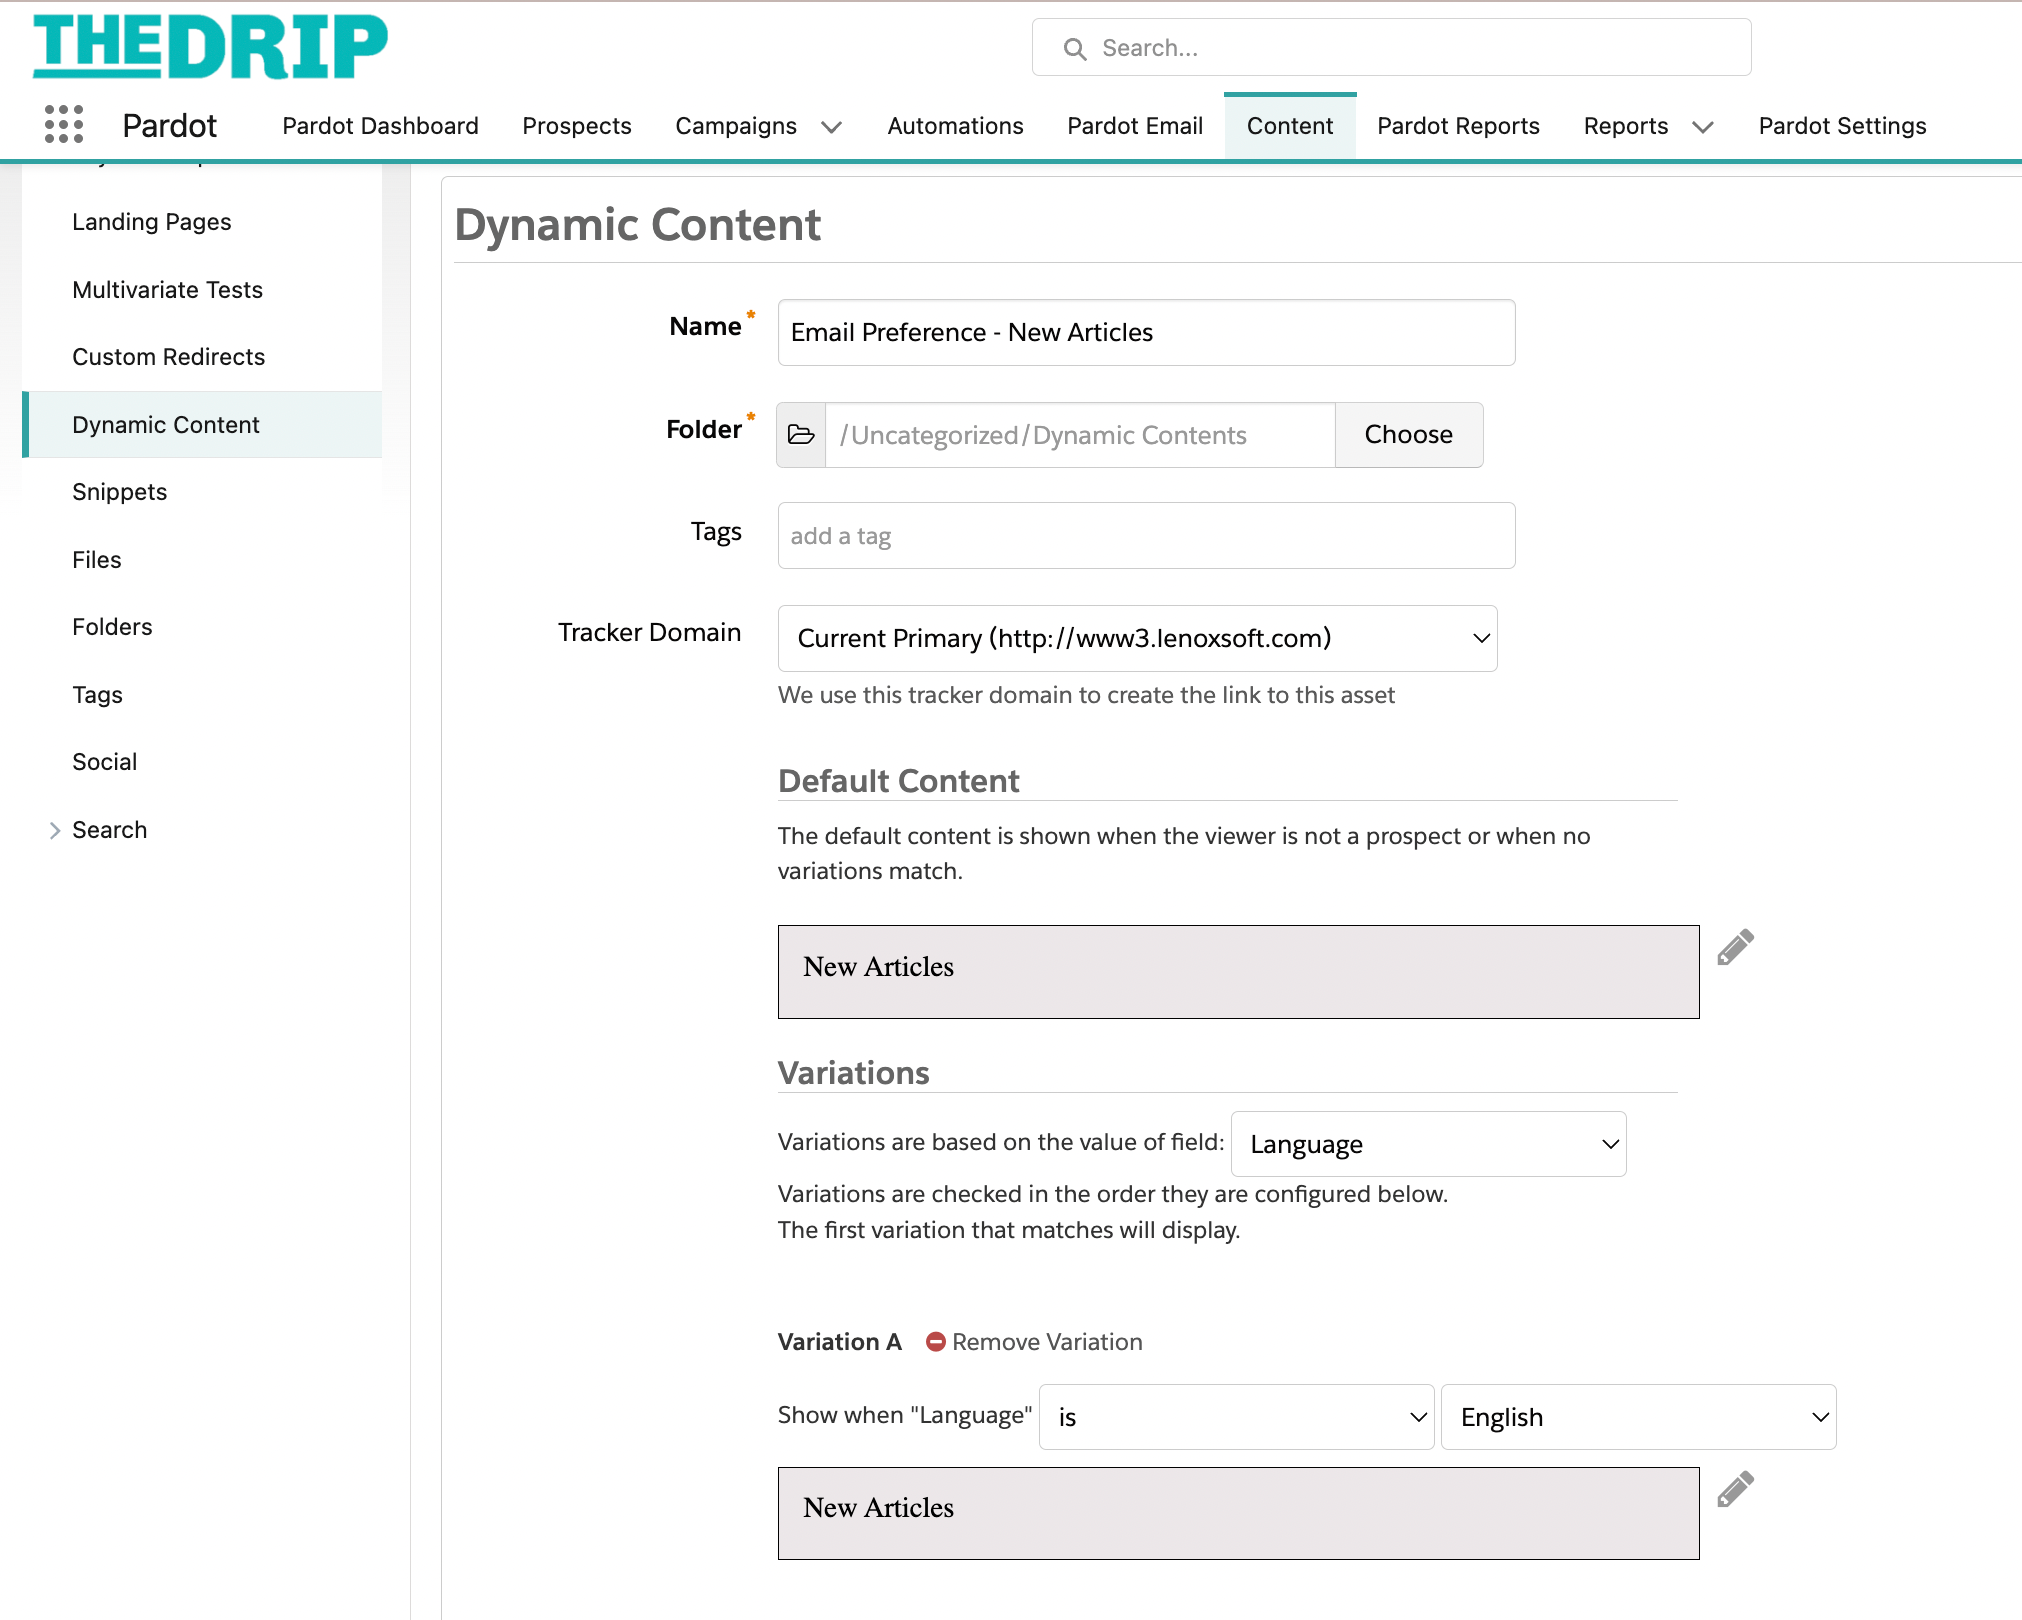Open the app launcher grid icon
2022x1620 pixels.
pos(64,125)
